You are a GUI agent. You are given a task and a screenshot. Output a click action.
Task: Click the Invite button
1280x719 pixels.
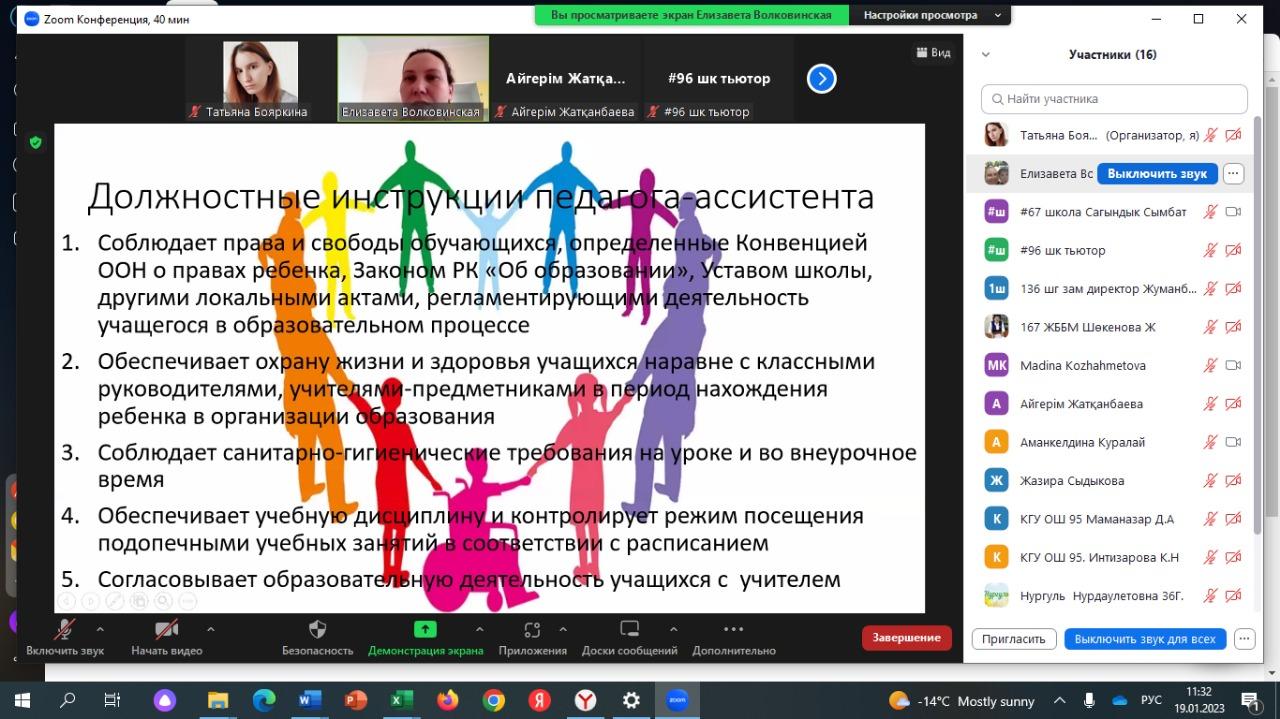click(1013, 639)
